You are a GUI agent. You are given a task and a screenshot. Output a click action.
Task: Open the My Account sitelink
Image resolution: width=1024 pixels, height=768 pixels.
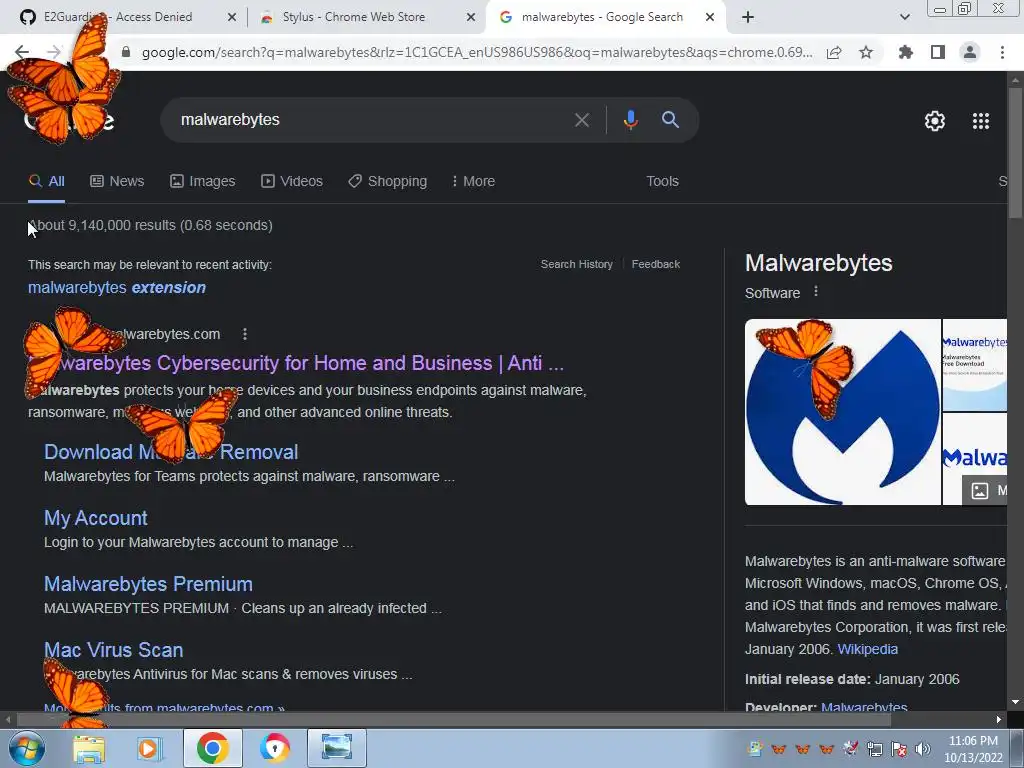(x=95, y=518)
